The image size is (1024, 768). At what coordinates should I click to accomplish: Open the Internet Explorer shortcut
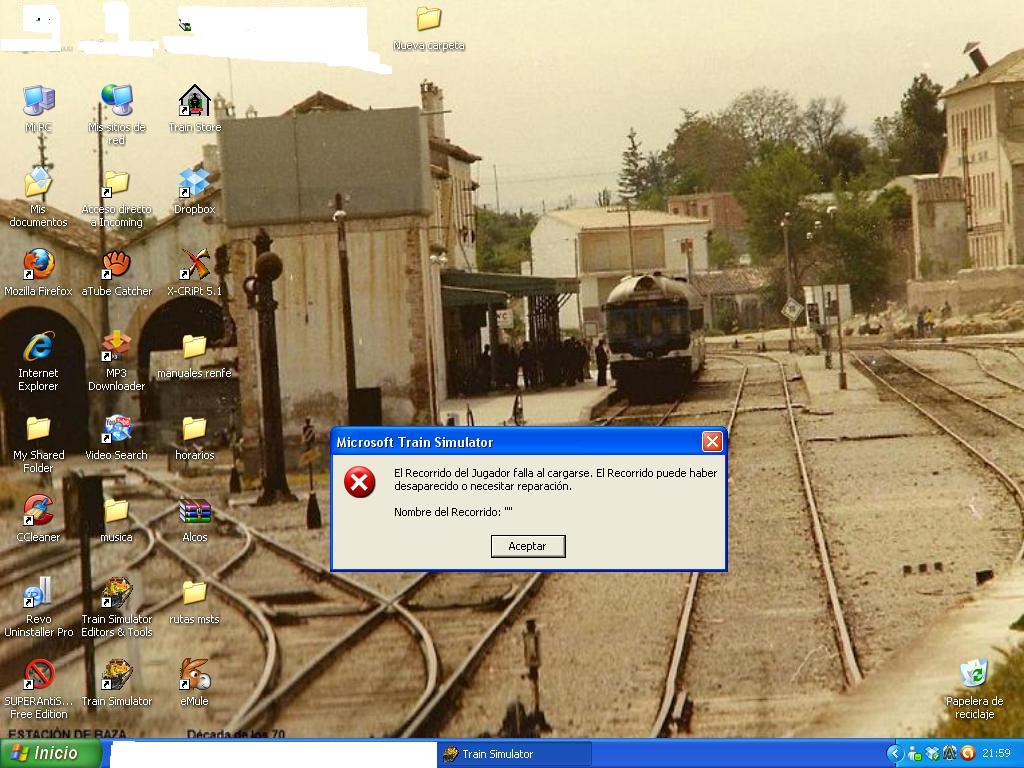point(38,347)
